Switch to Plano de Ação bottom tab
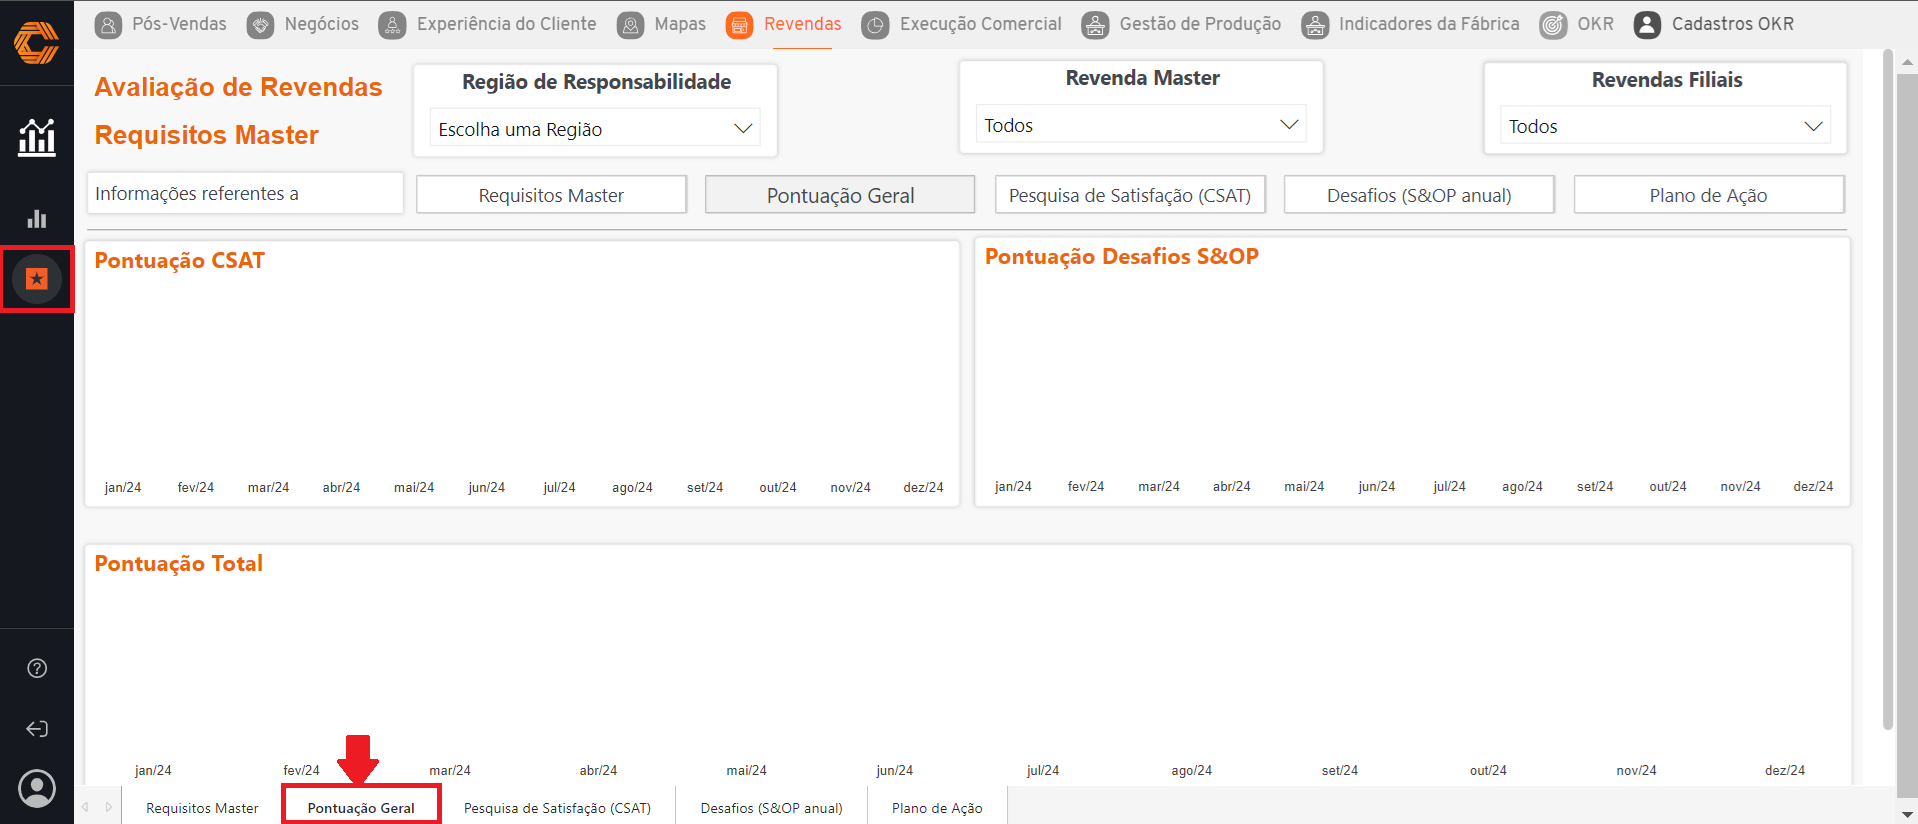1918x824 pixels. (937, 807)
